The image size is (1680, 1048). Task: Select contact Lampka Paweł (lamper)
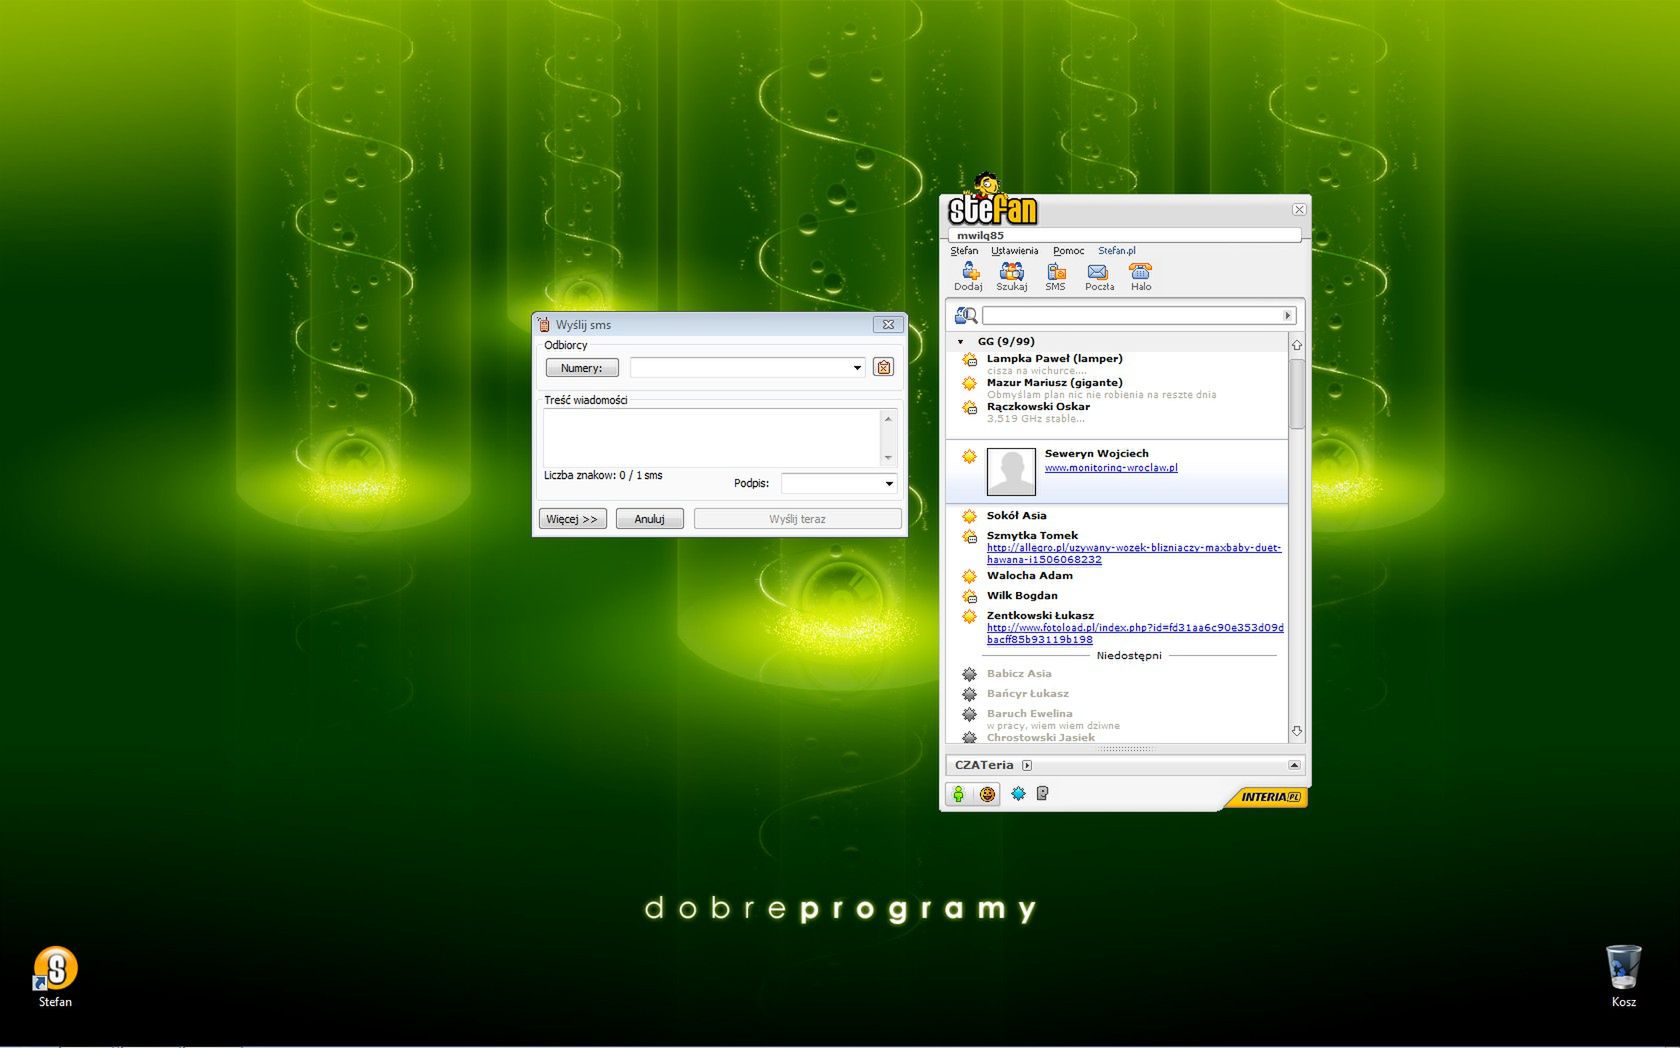pyautogui.click(x=1054, y=359)
